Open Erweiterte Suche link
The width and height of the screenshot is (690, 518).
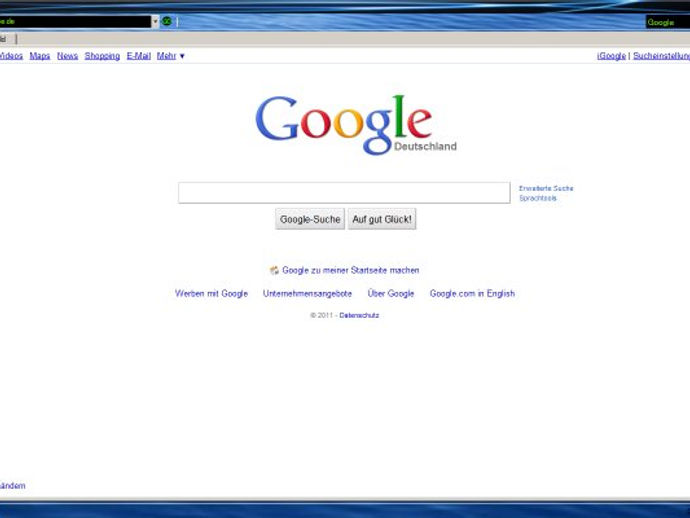click(x=546, y=188)
